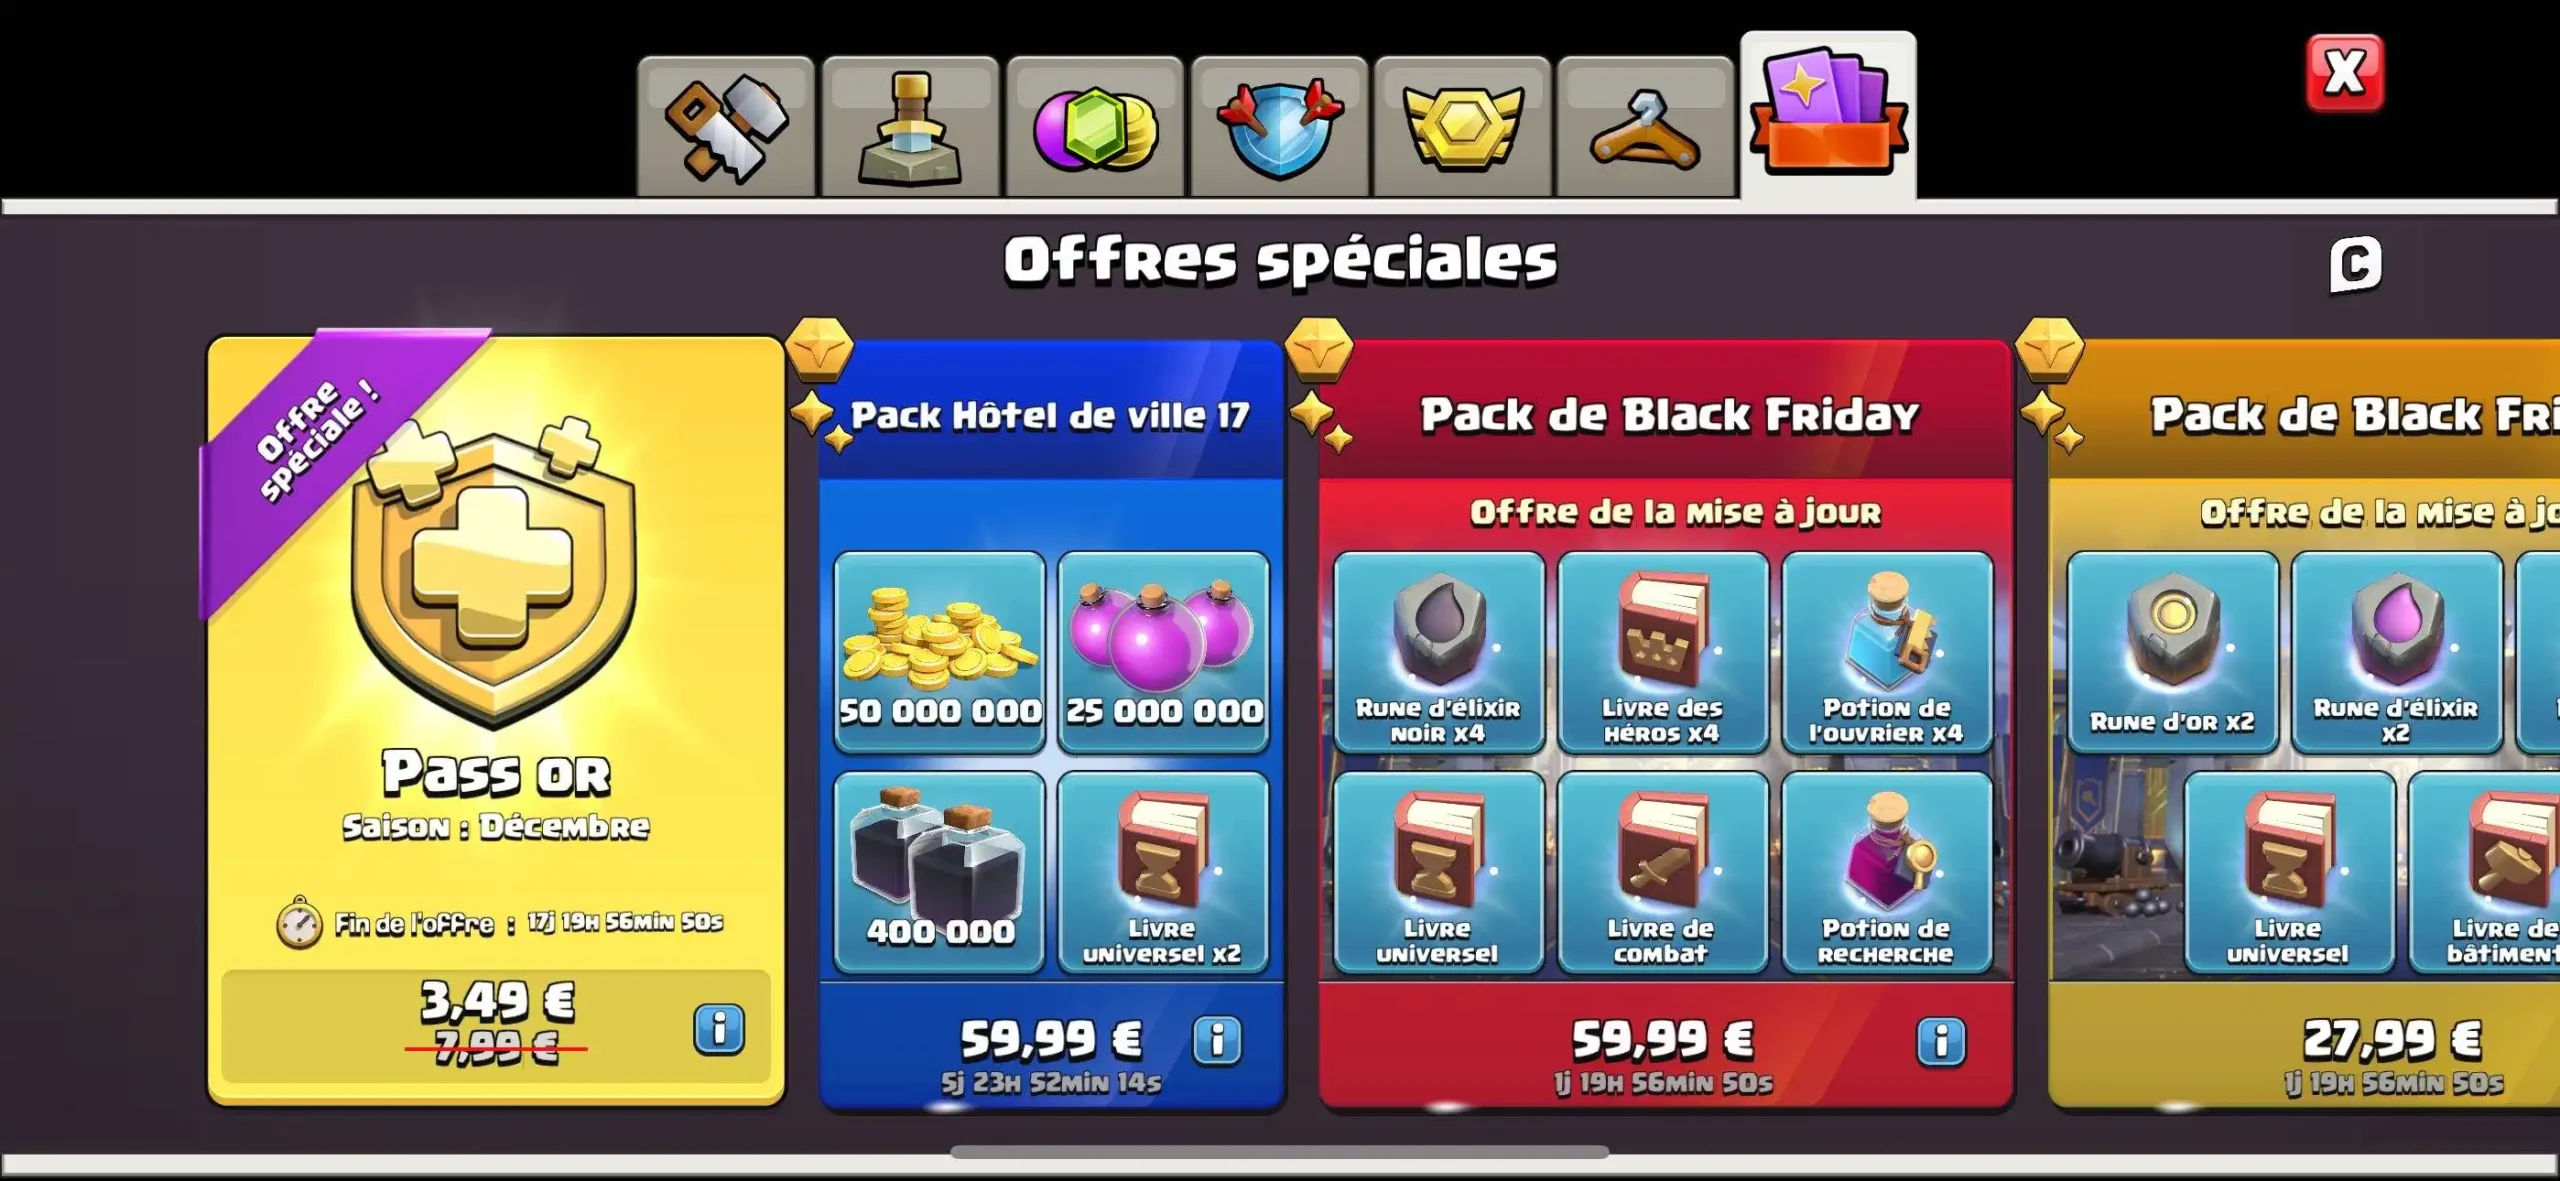Viewport: 2560px width, 1181px height.
Task: Tap the Rune d'or x2 item
Action: click(x=2173, y=651)
